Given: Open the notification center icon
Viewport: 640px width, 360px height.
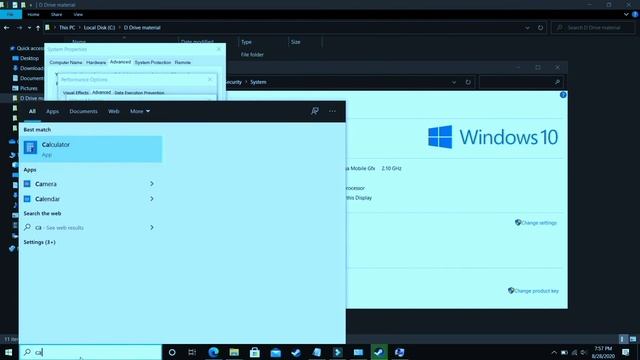Looking at the screenshot, I should click(626, 352).
